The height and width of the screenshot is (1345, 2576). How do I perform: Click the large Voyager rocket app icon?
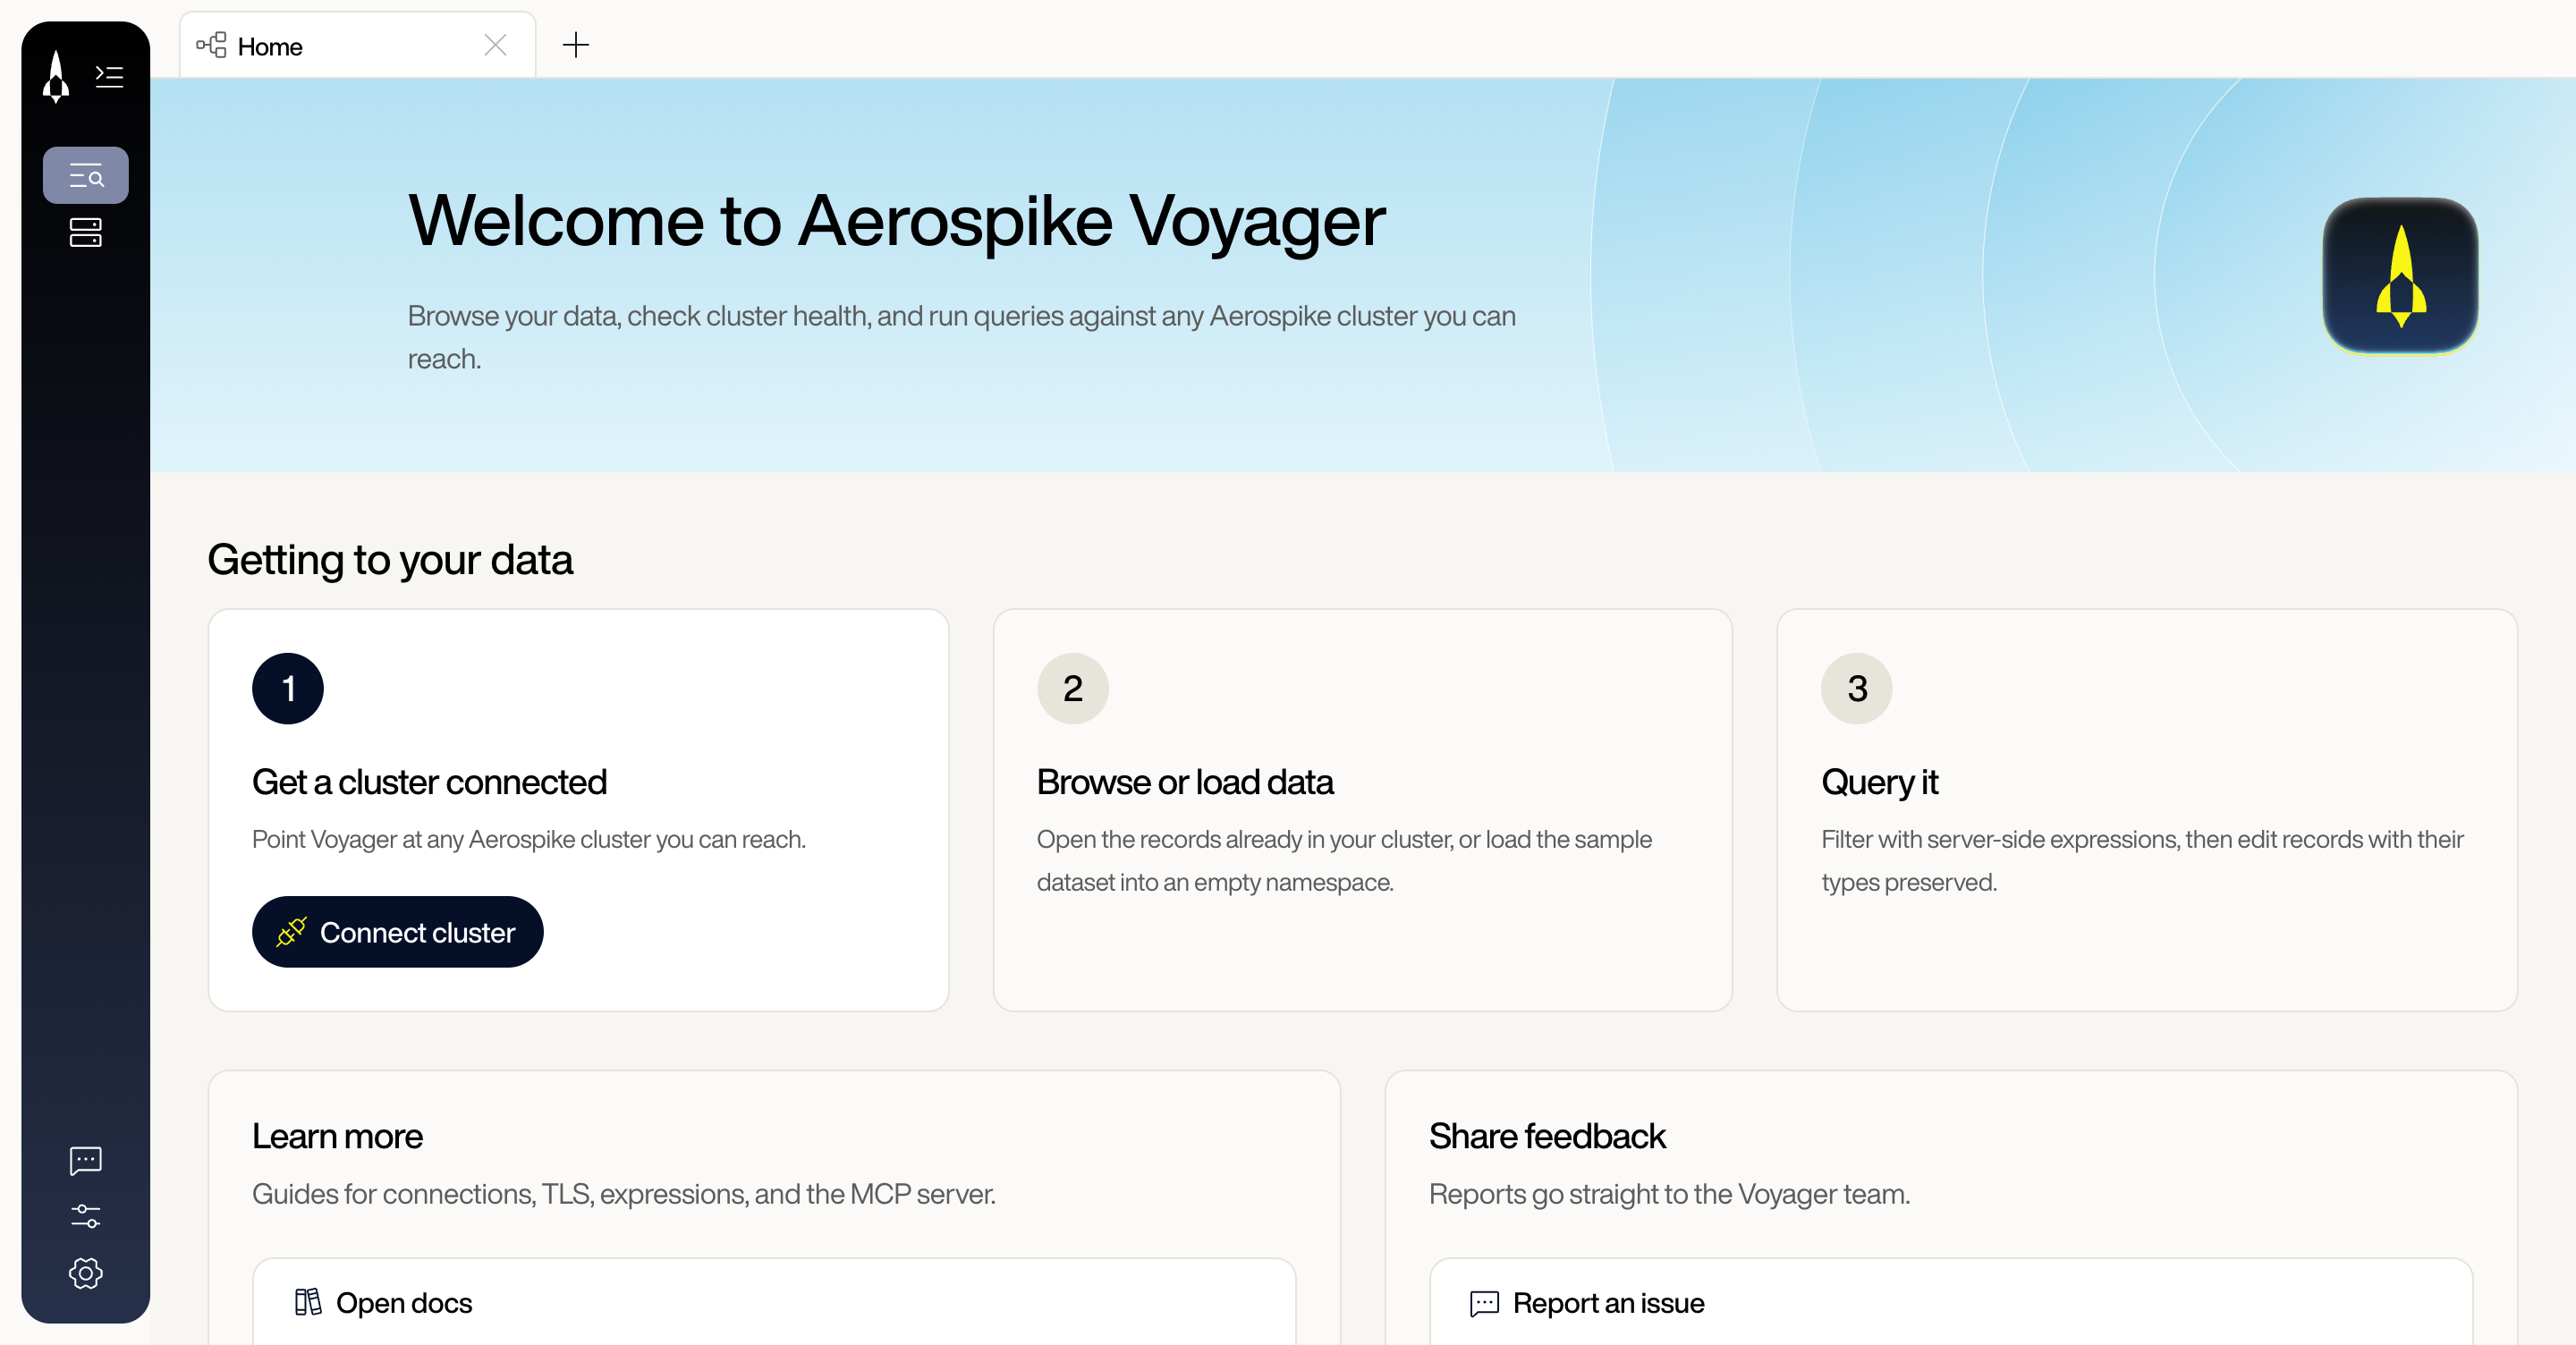click(x=2400, y=275)
